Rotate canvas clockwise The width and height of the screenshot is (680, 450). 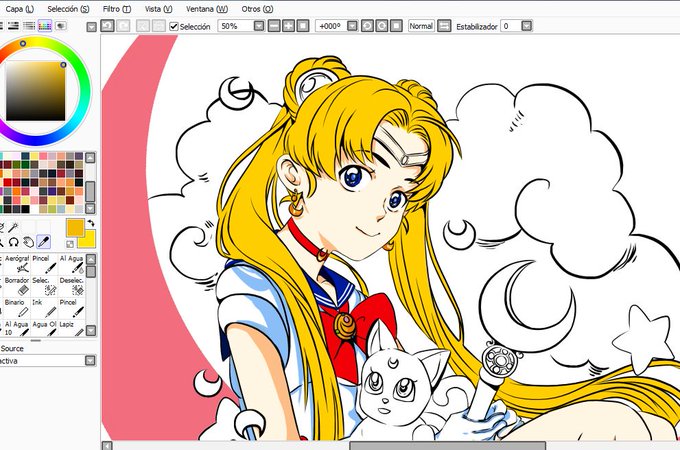(x=382, y=26)
